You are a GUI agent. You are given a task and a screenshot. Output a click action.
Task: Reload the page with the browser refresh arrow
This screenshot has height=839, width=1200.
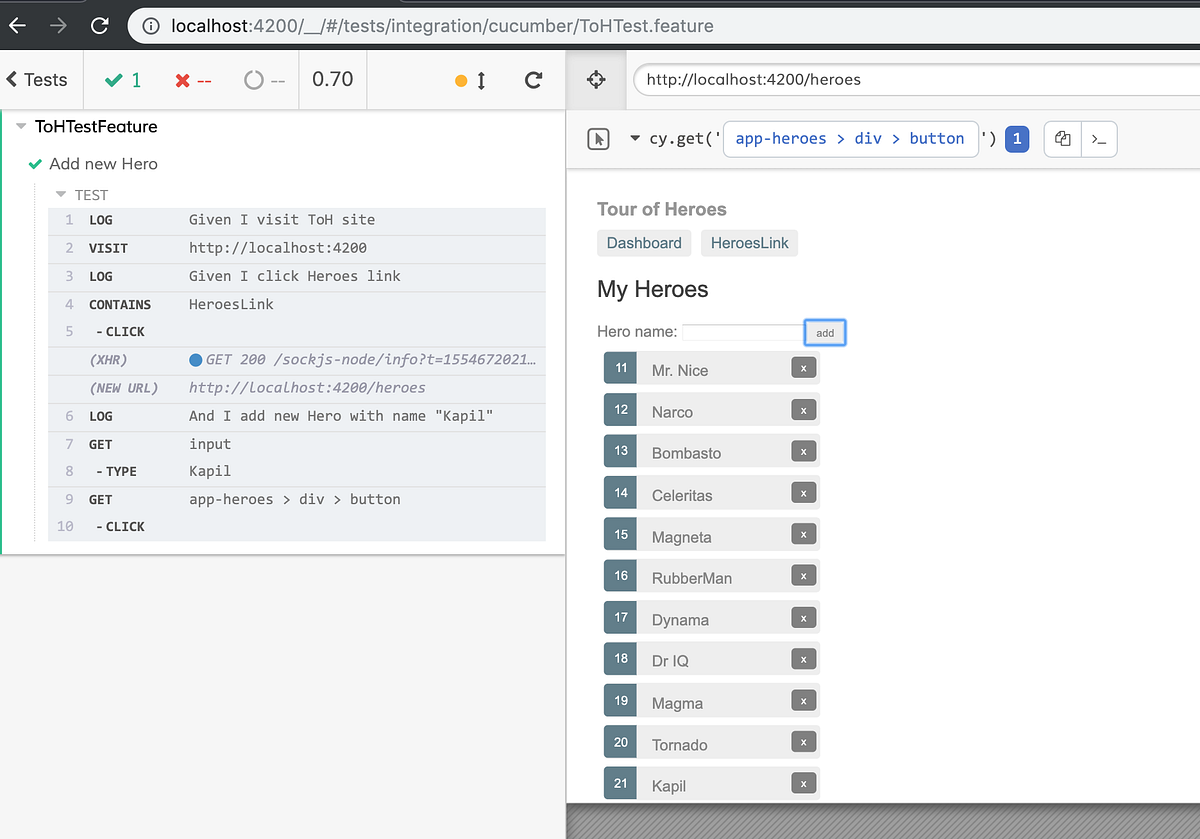click(x=99, y=25)
